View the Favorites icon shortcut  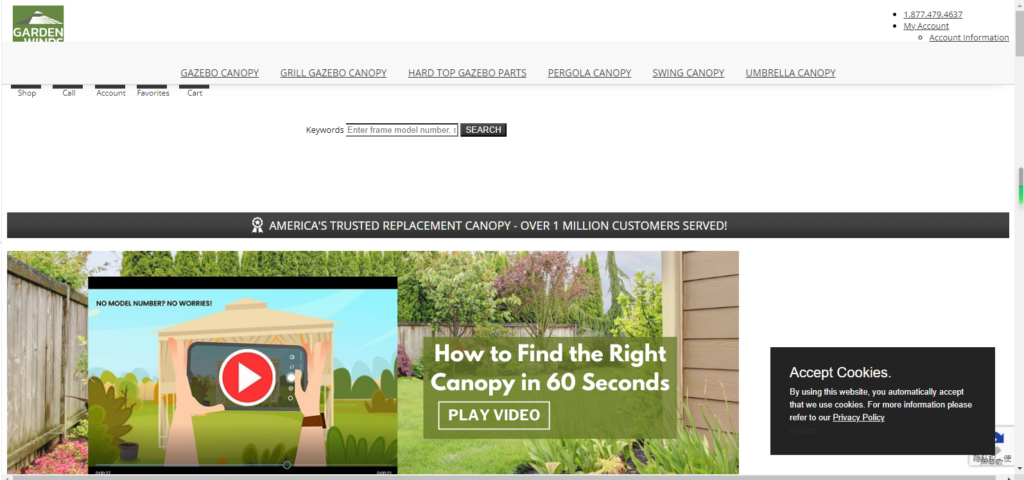pyautogui.click(x=153, y=91)
